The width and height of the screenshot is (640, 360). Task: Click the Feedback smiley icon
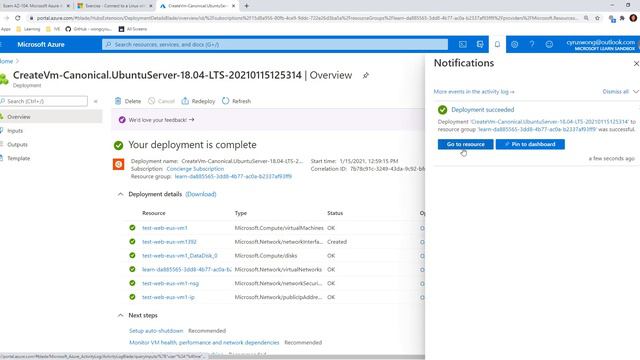pyautogui.click(x=549, y=44)
